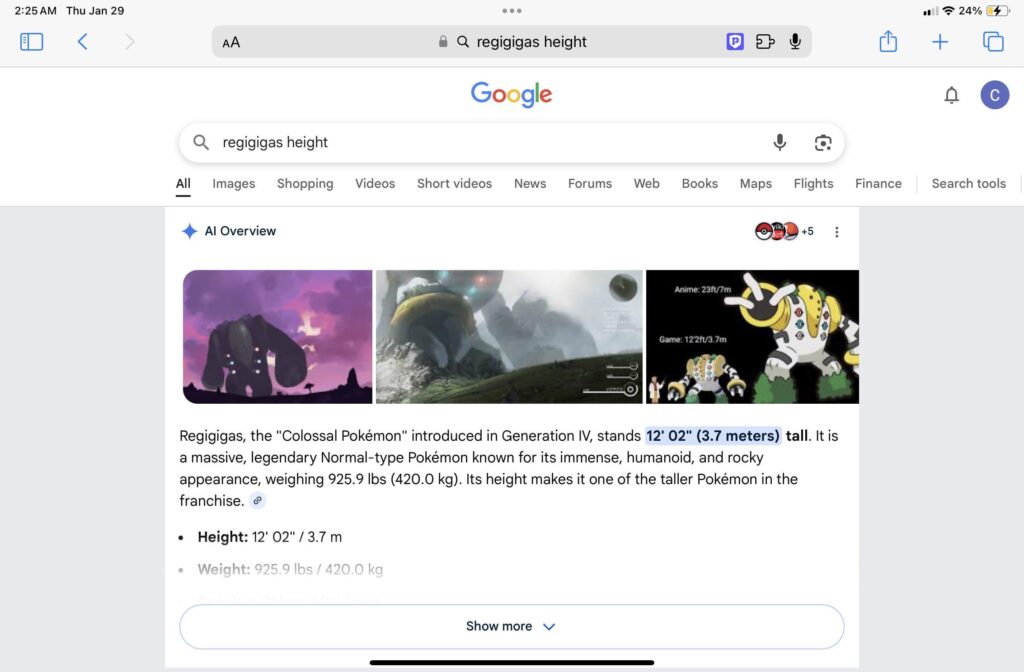Viewport: 1024px width, 672px height.
Task: Start Google voice search in search box
Action: coord(780,142)
